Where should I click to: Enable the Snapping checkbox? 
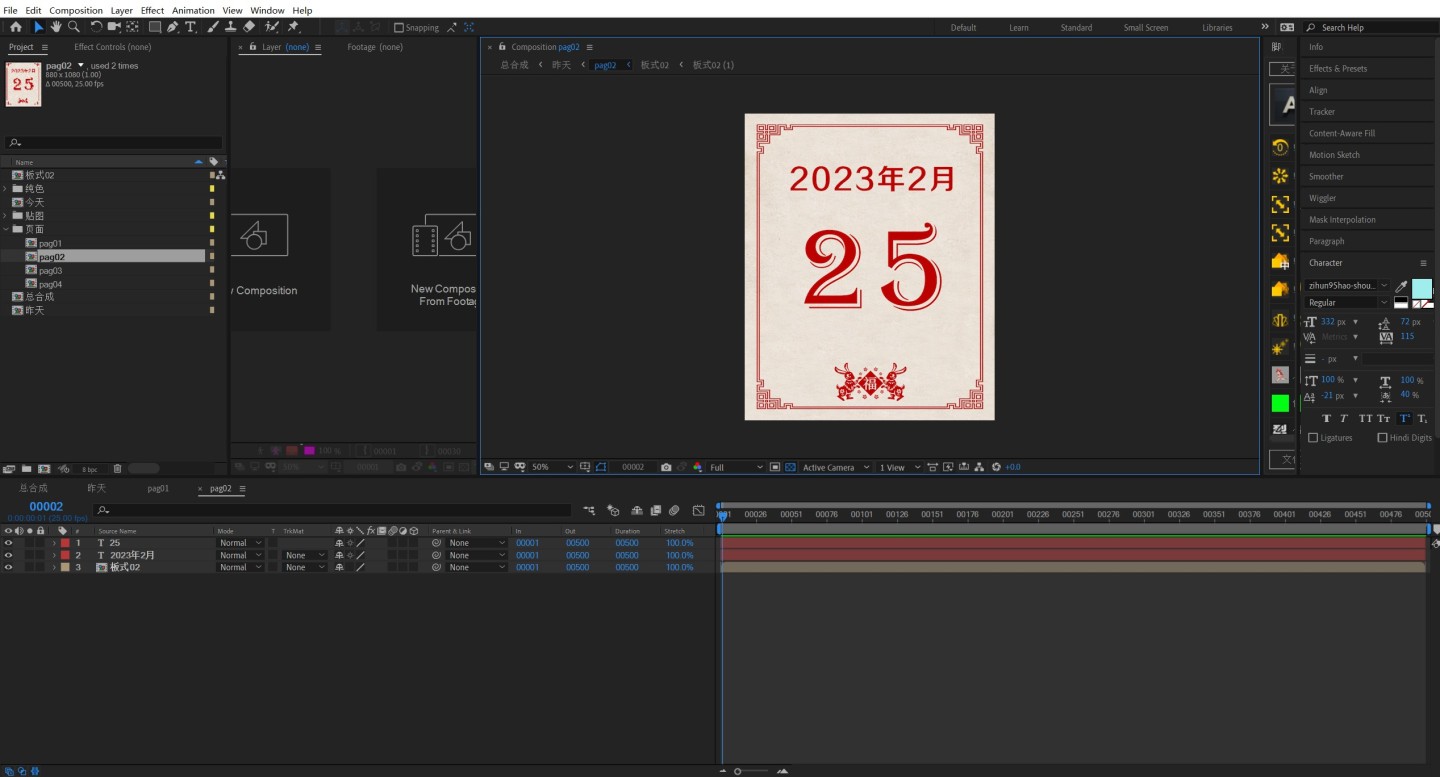(399, 28)
